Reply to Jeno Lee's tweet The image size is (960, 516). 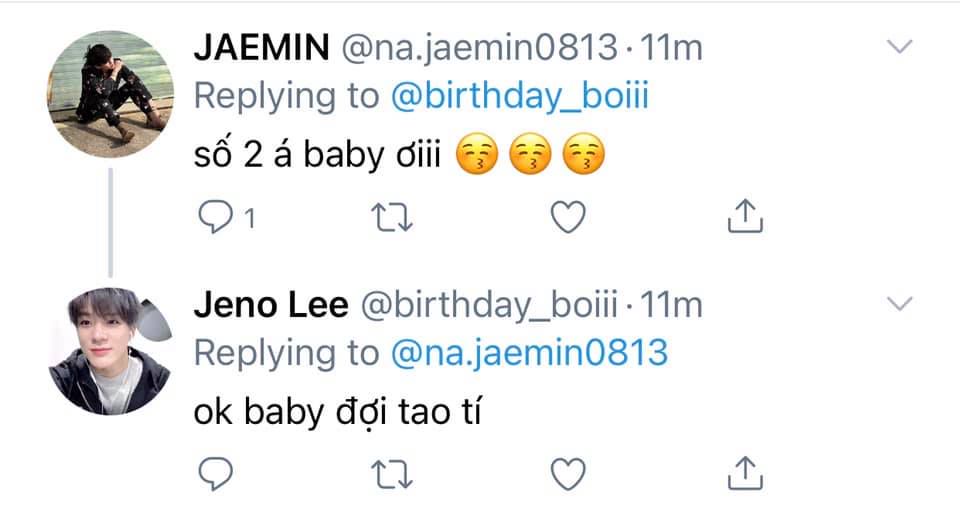point(216,474)
